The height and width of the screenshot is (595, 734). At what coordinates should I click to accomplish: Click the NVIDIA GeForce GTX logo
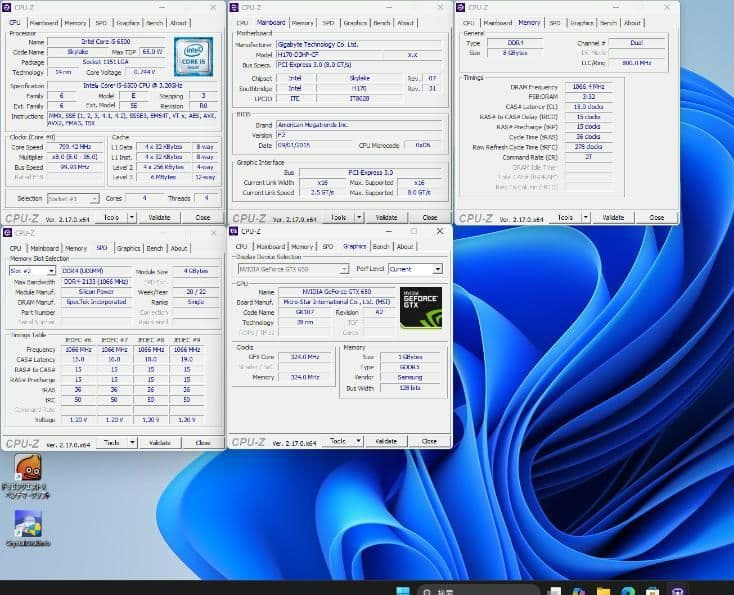(x=420, y=308)
